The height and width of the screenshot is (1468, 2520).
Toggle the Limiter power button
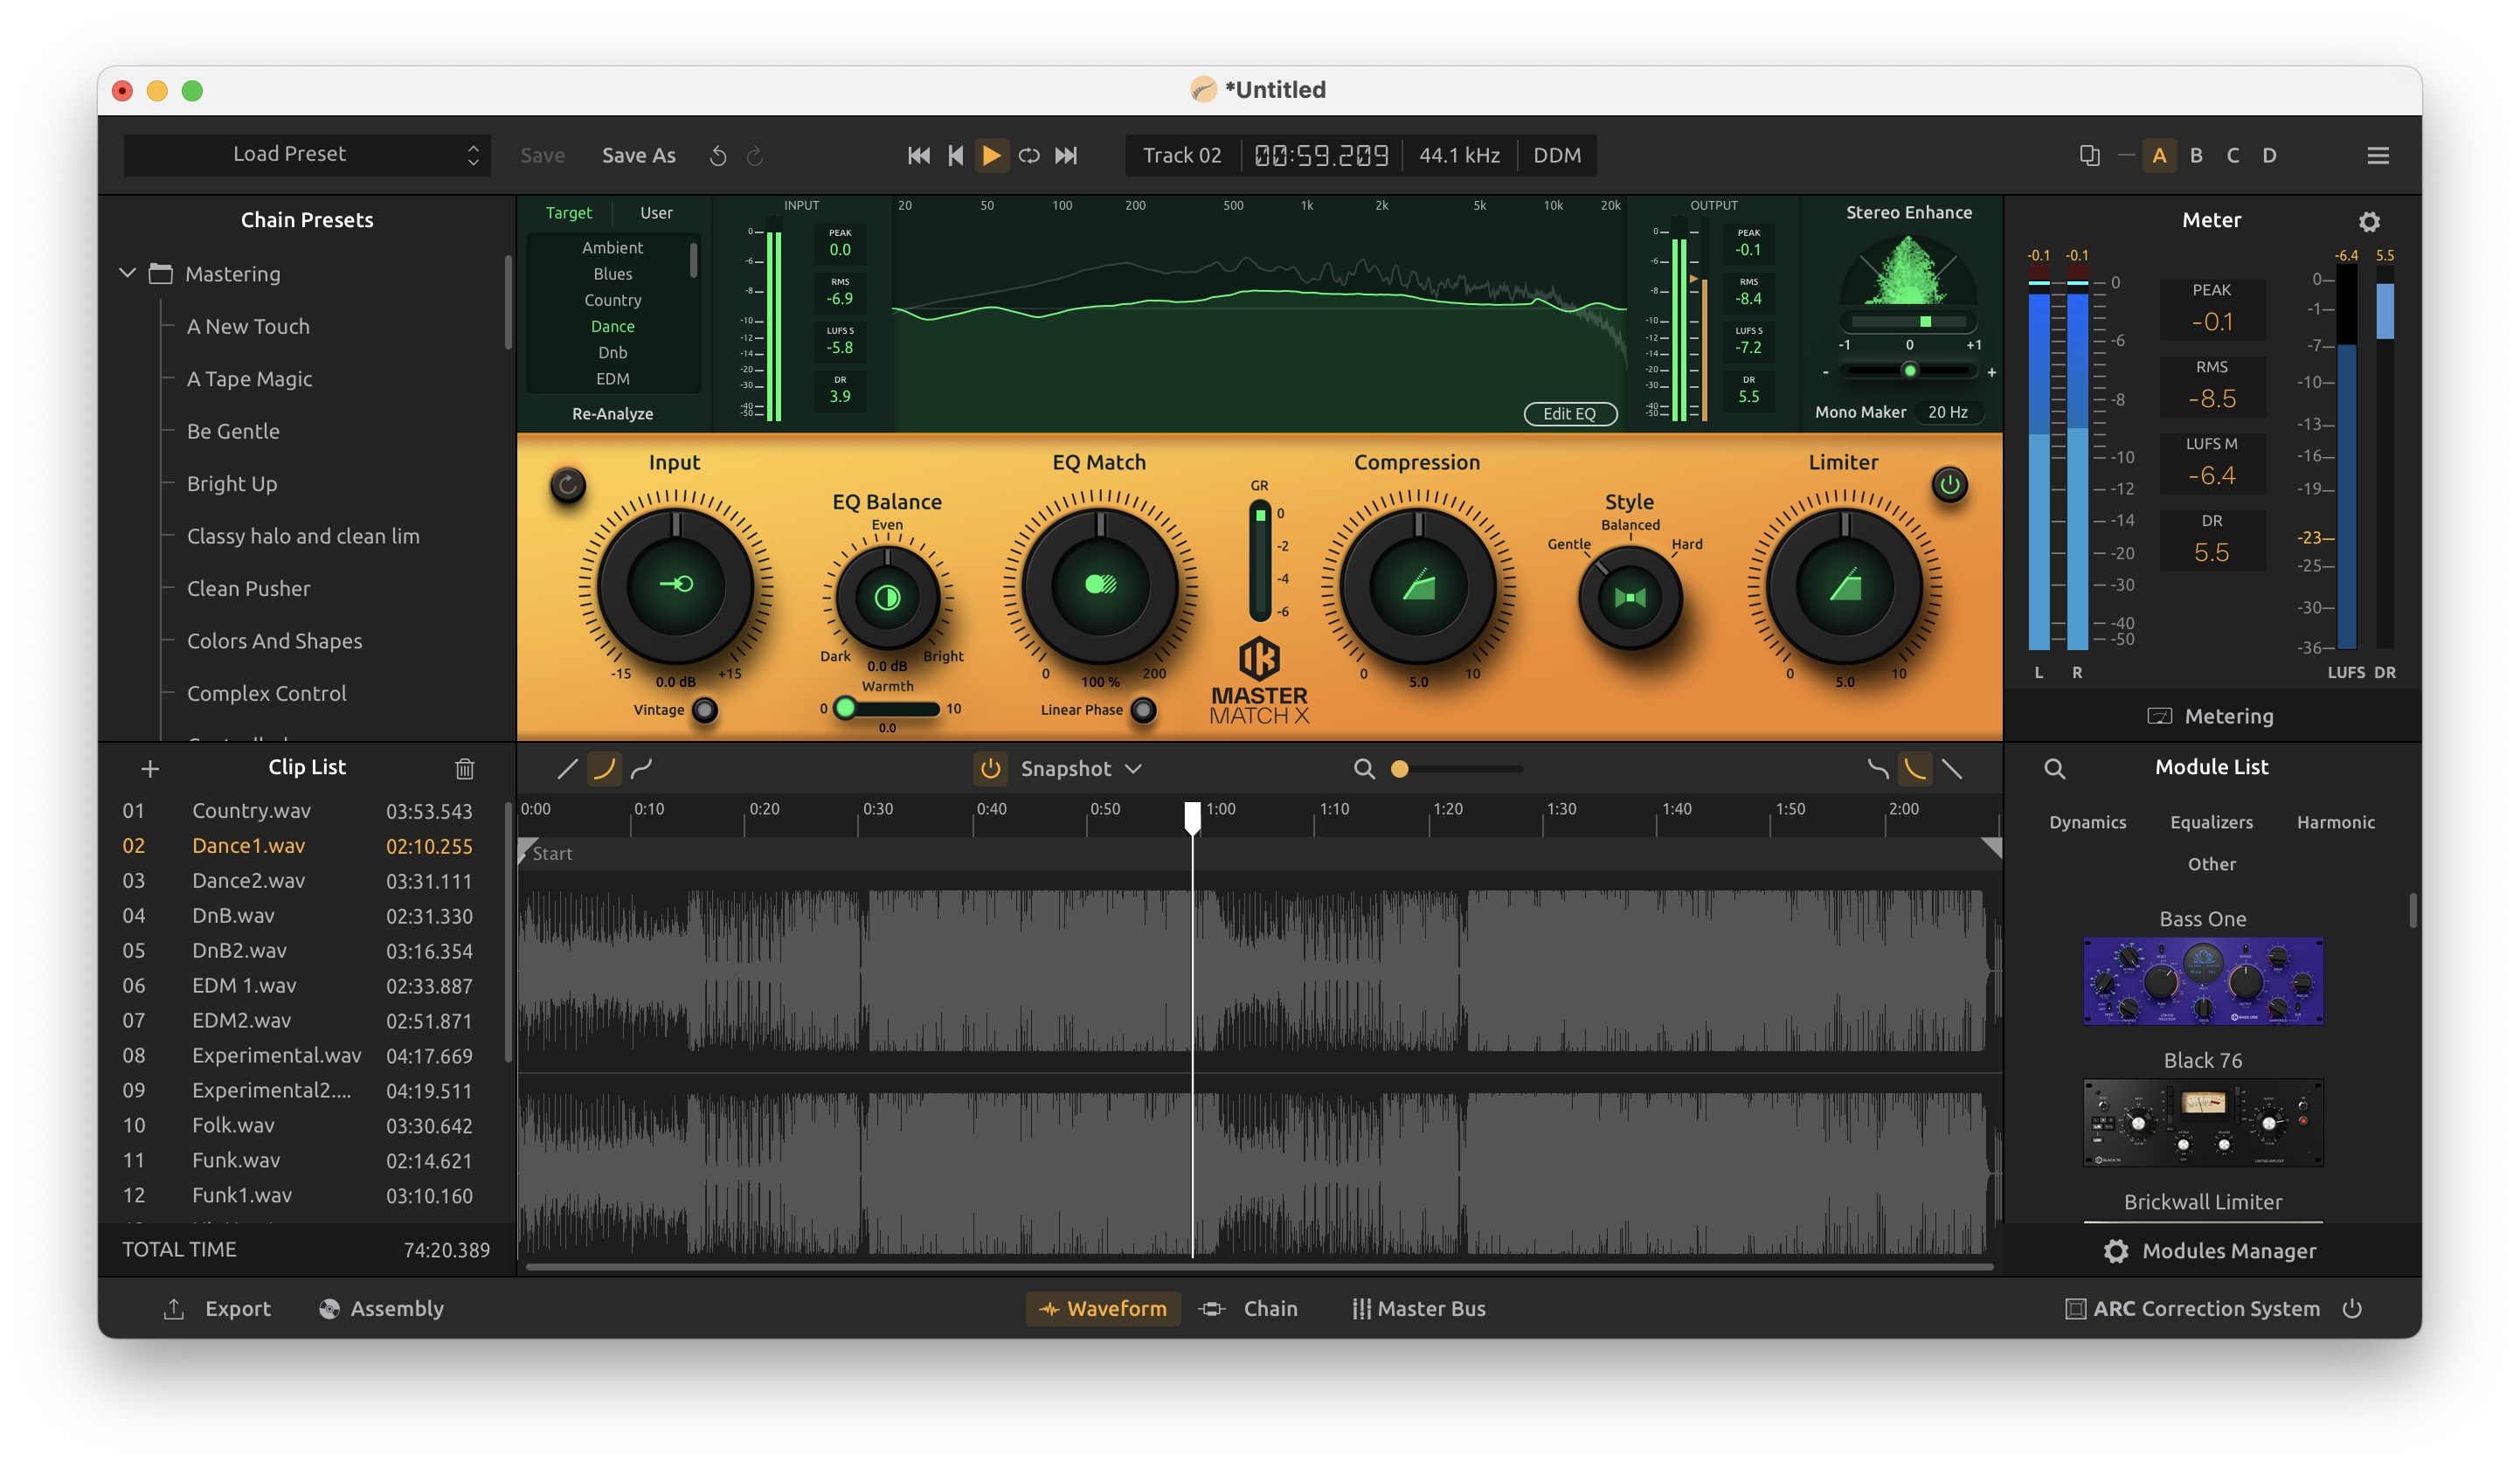click(1949, 485)
